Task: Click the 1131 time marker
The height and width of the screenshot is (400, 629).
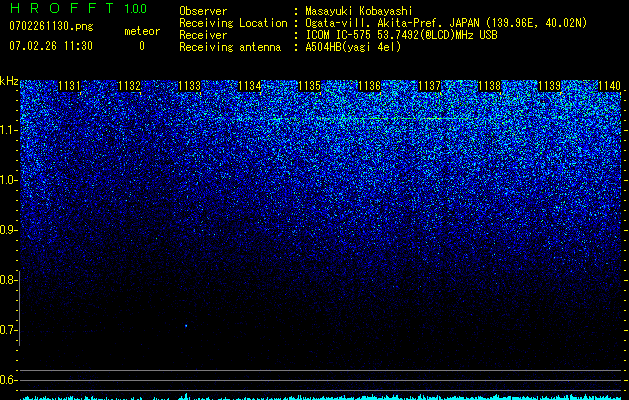Action: pyautogui.click(x=69, y=86)
